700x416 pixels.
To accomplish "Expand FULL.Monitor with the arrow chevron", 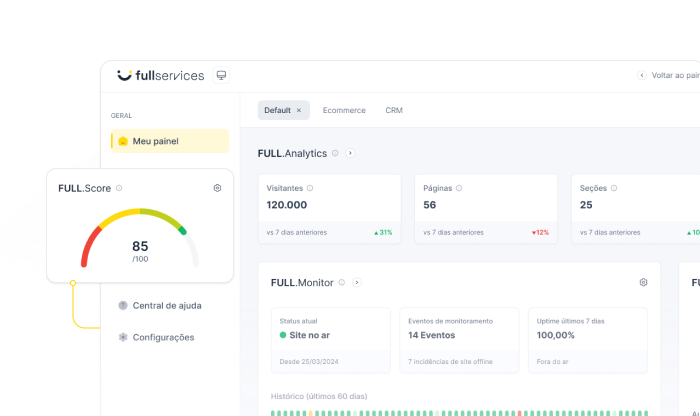I will click(357, 282).
